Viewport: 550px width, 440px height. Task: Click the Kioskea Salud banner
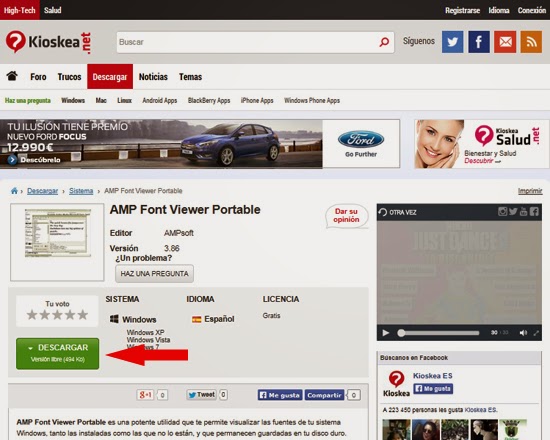[x=481, y=144]
